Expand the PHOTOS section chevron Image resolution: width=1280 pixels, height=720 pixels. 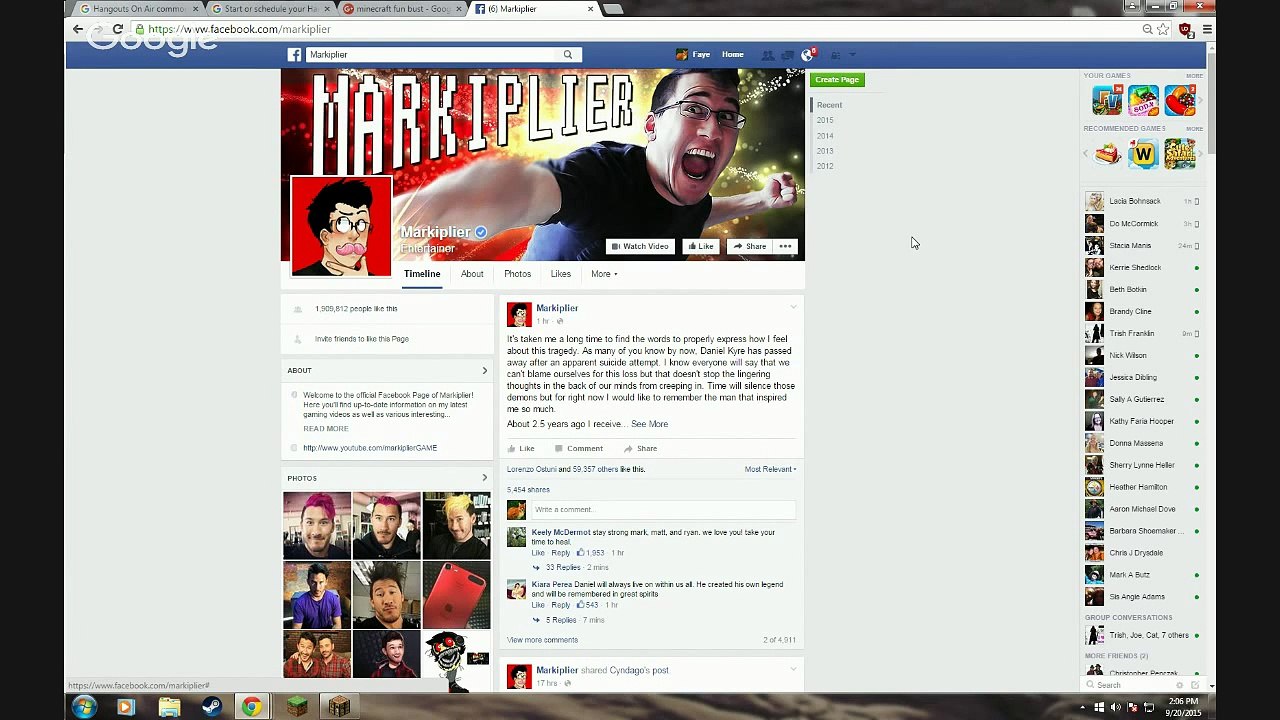point(485,478)
